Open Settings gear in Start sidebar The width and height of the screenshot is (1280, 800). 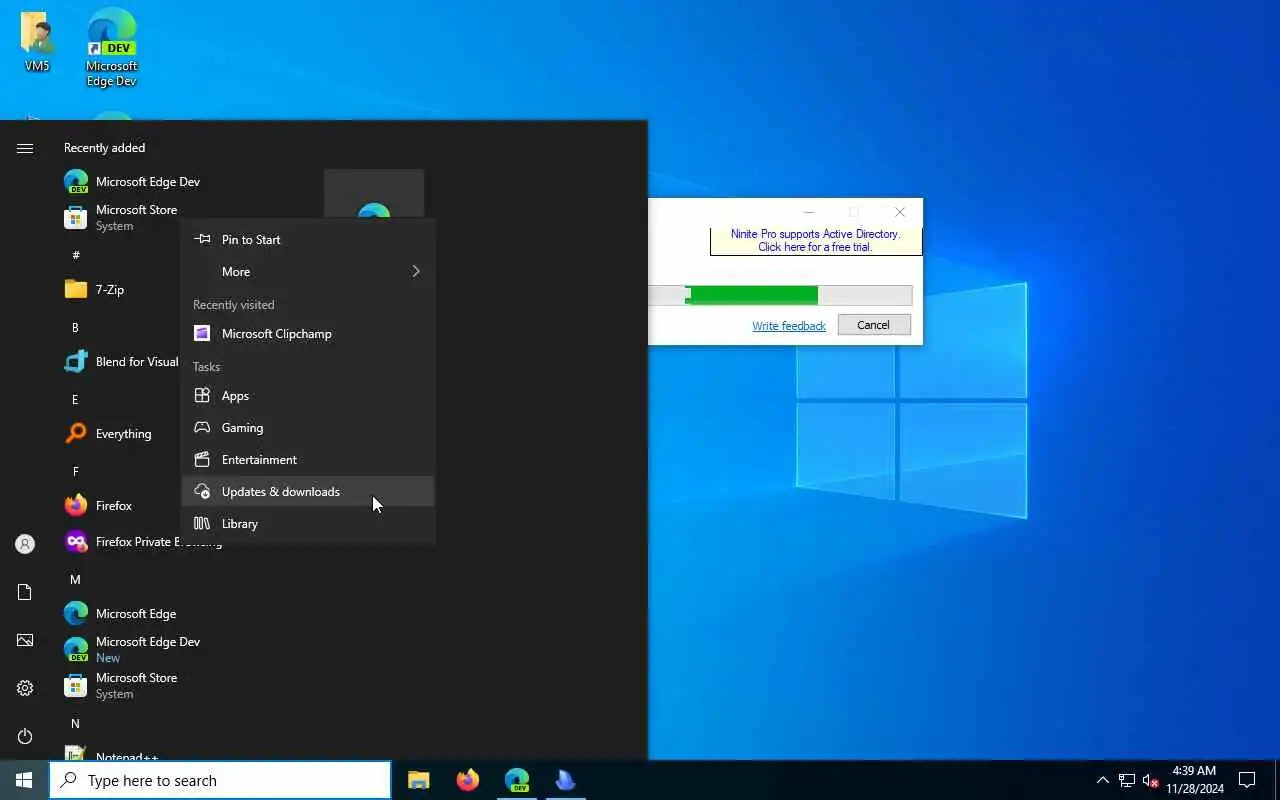click(25, 688)
